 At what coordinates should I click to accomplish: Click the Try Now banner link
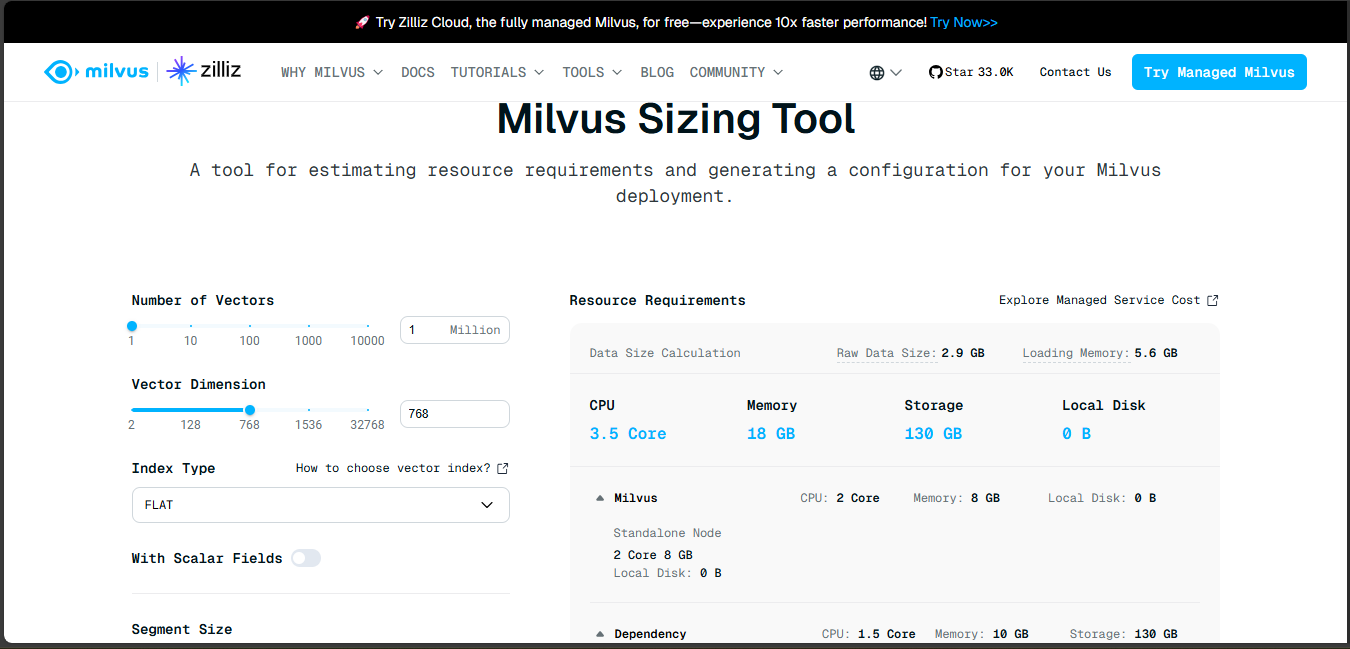tap(963, 21)
